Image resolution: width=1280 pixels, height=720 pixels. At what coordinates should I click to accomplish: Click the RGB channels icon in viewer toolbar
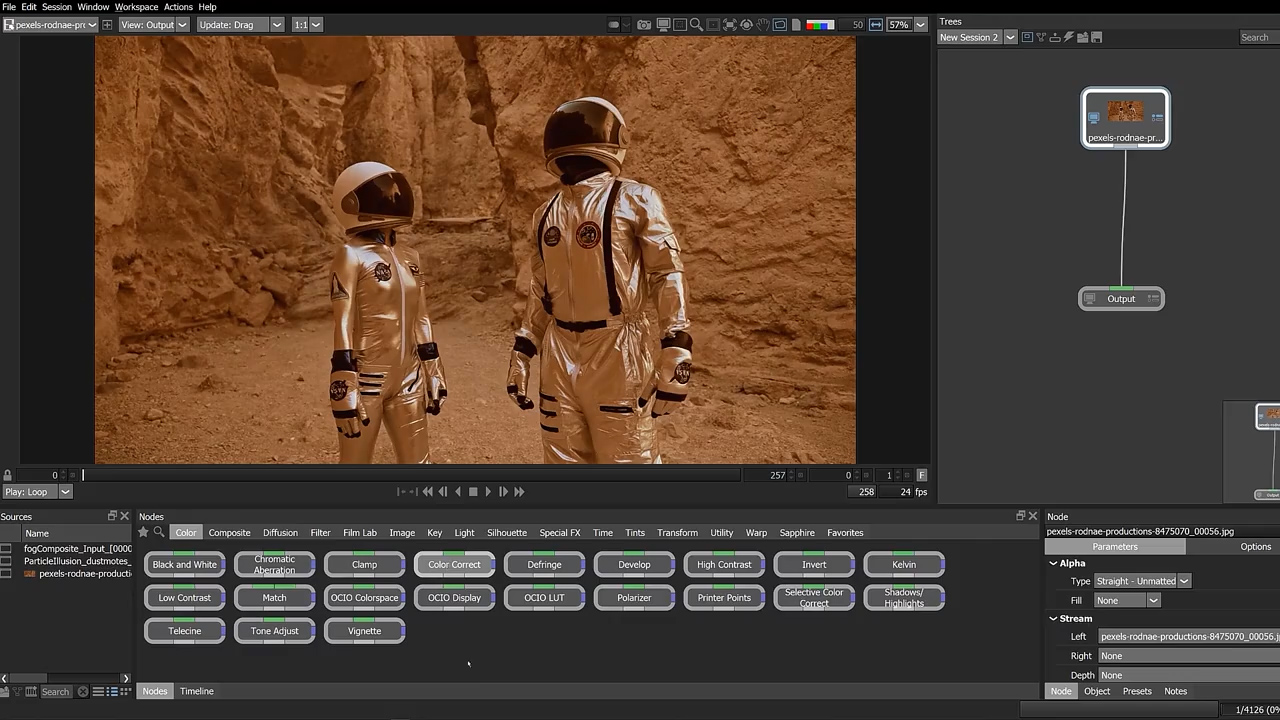tap(820, 25)
